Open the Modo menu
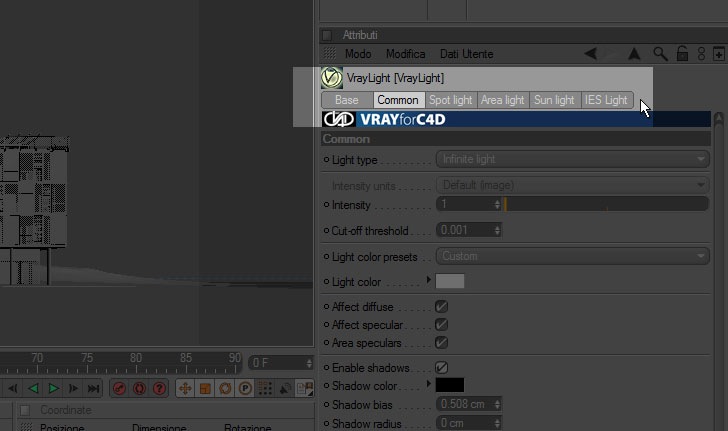 coord(358,54)
